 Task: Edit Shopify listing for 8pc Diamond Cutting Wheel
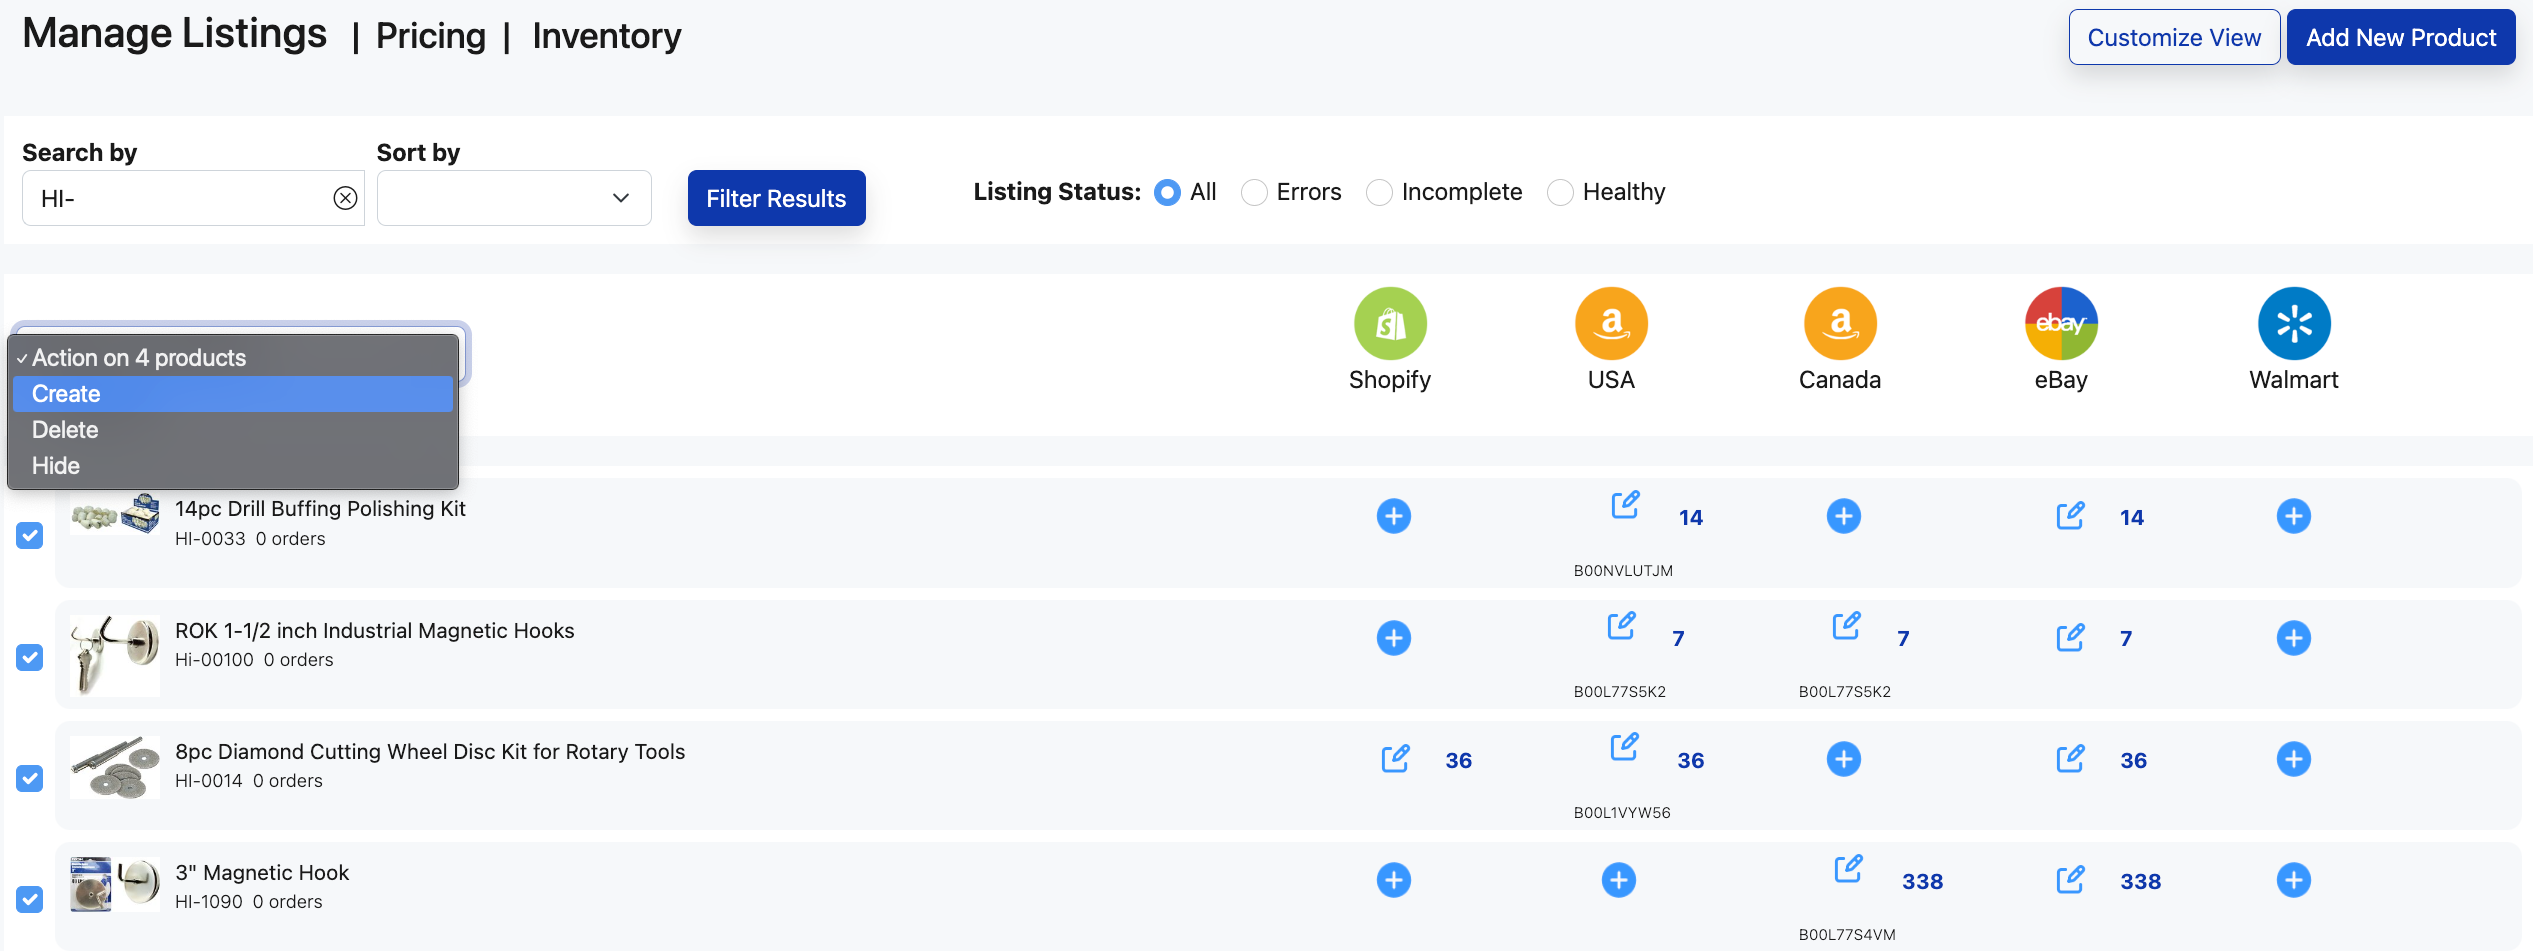pos(1395,759)
